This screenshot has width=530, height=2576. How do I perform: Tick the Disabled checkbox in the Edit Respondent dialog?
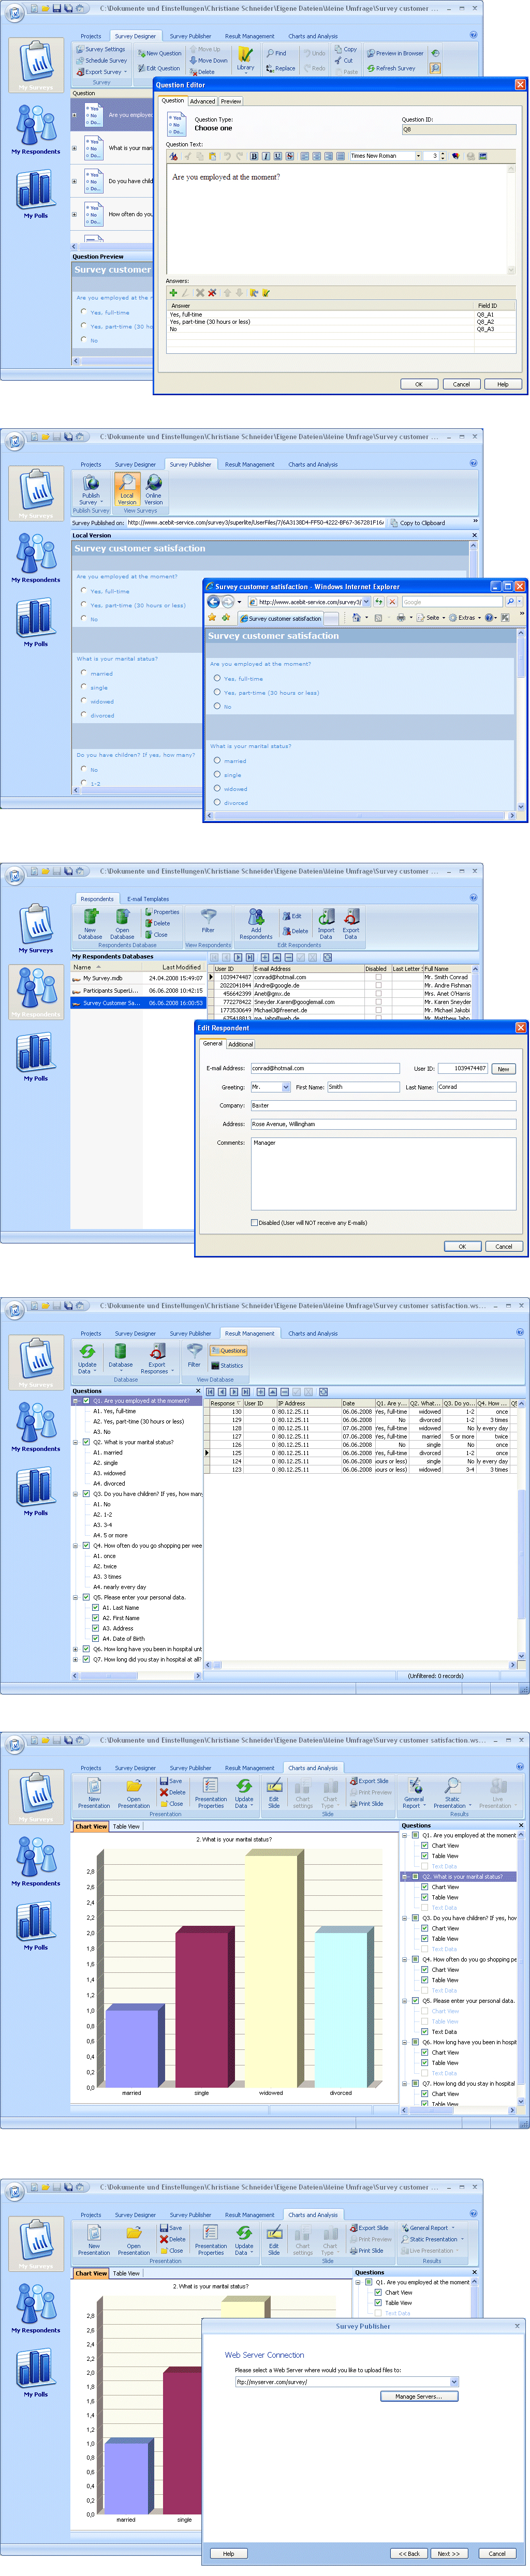(254, 1222)
